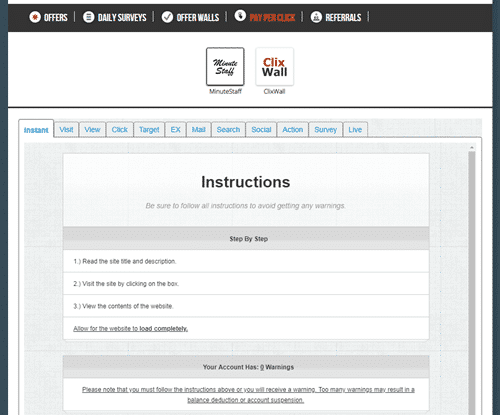Click 'Allow for the website to load completely' text
Screen dimensions: 500x415
(x=131, y=329)
